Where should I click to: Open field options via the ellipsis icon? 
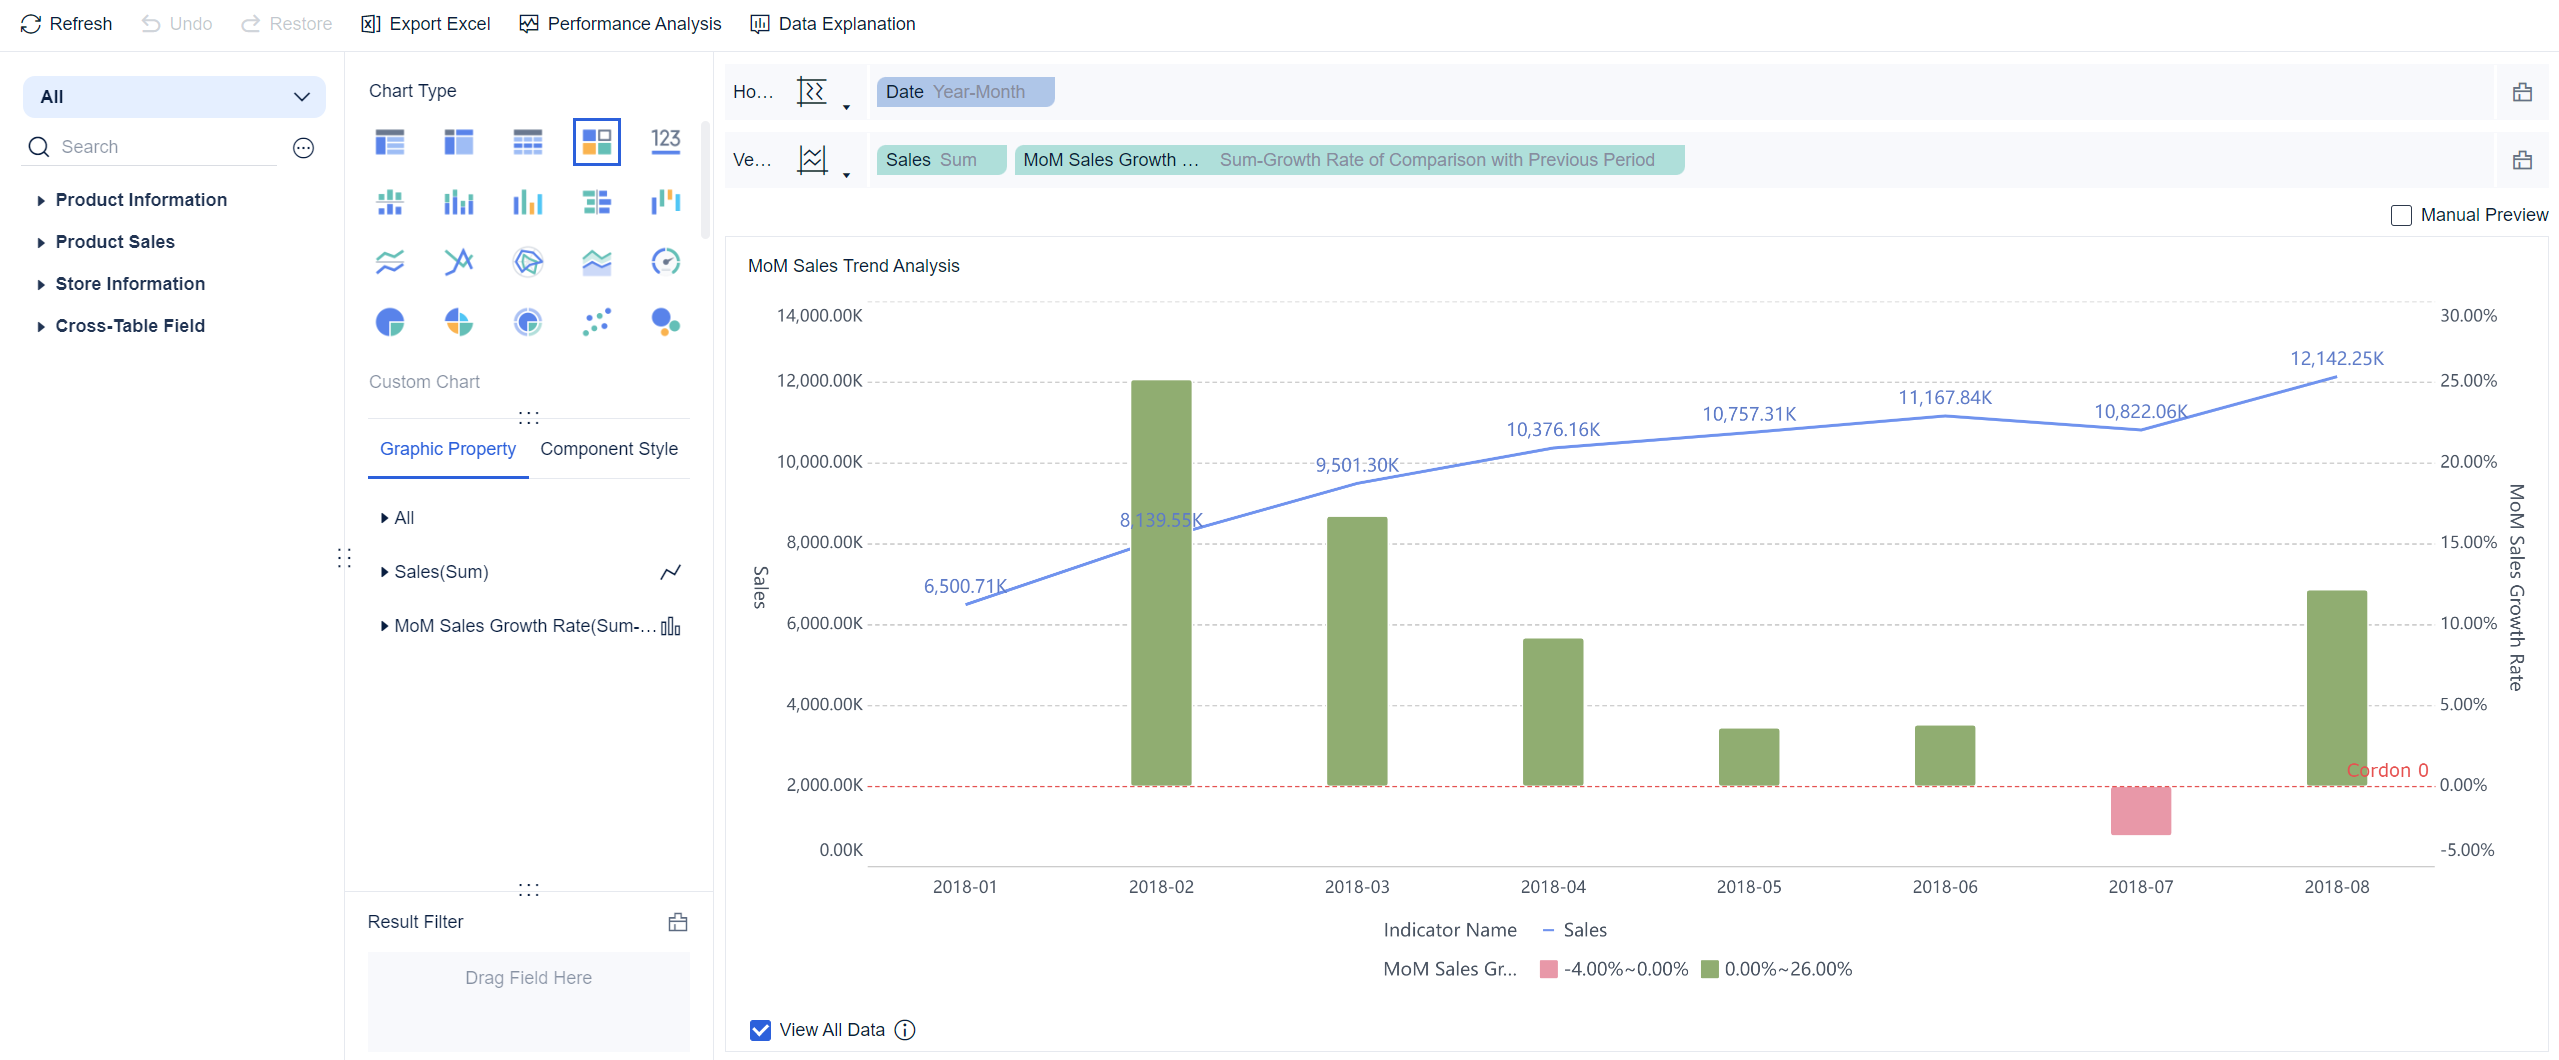(303, 148)
